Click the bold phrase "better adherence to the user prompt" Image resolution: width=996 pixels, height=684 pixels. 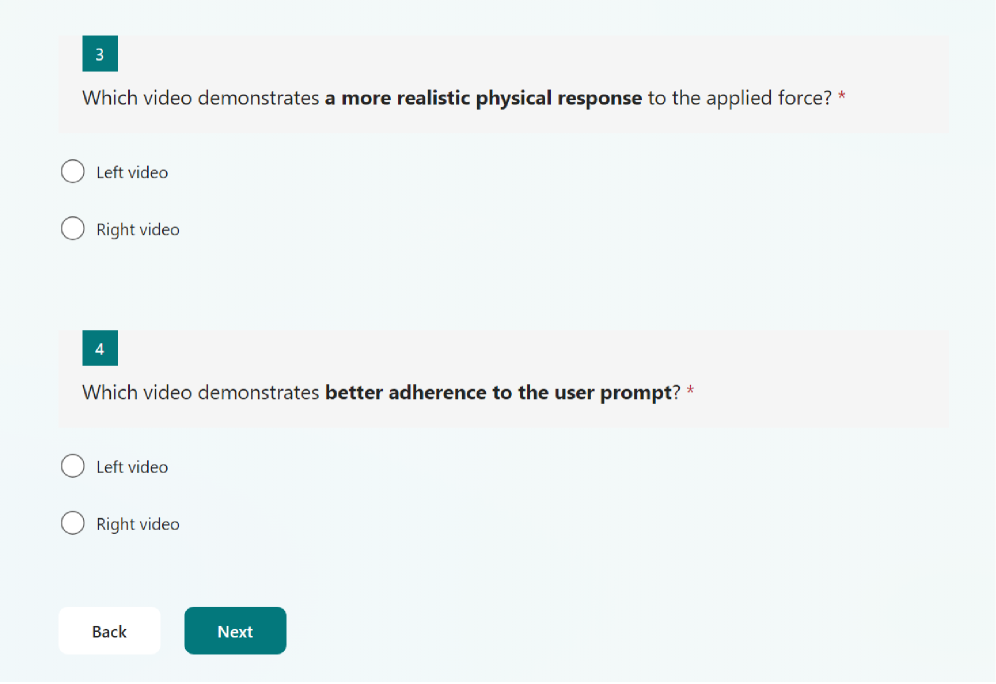coord(498,392)
